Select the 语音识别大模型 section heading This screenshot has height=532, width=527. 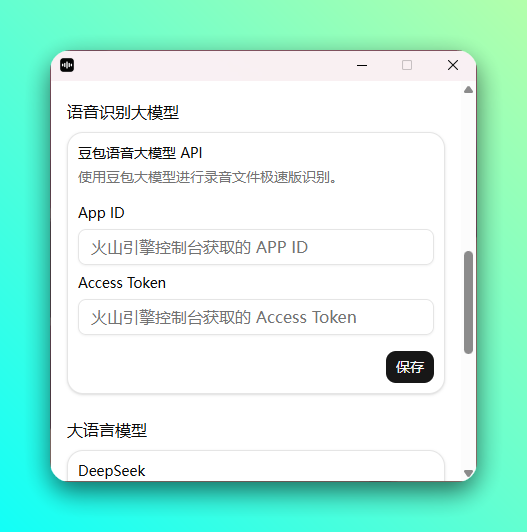(x=123, y=112)
